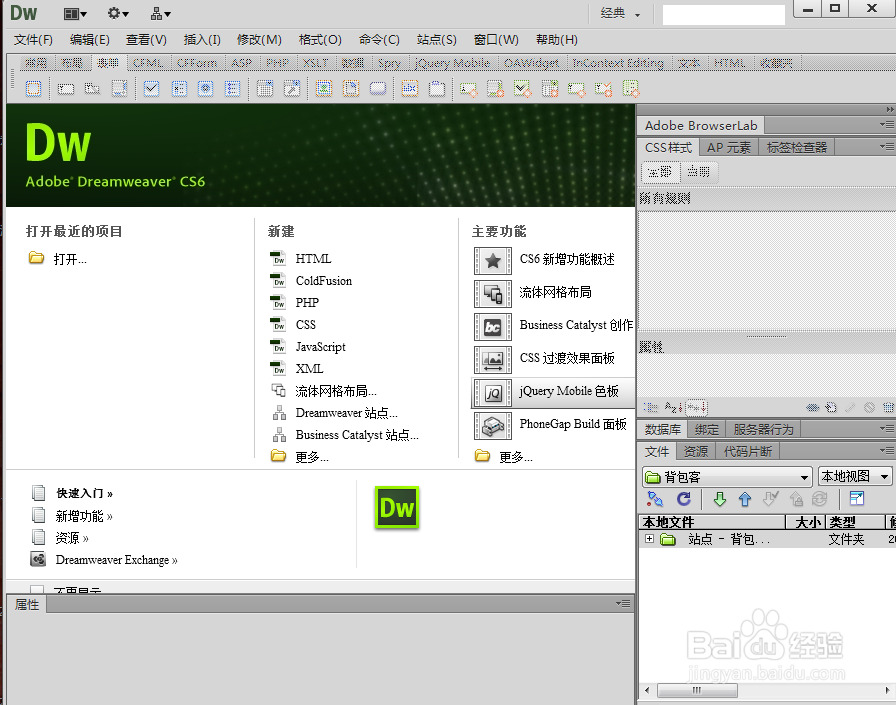The height and width of the screenshot is (705, 896).
Task: Insert a Hidden Field form element
Action: 93,89
